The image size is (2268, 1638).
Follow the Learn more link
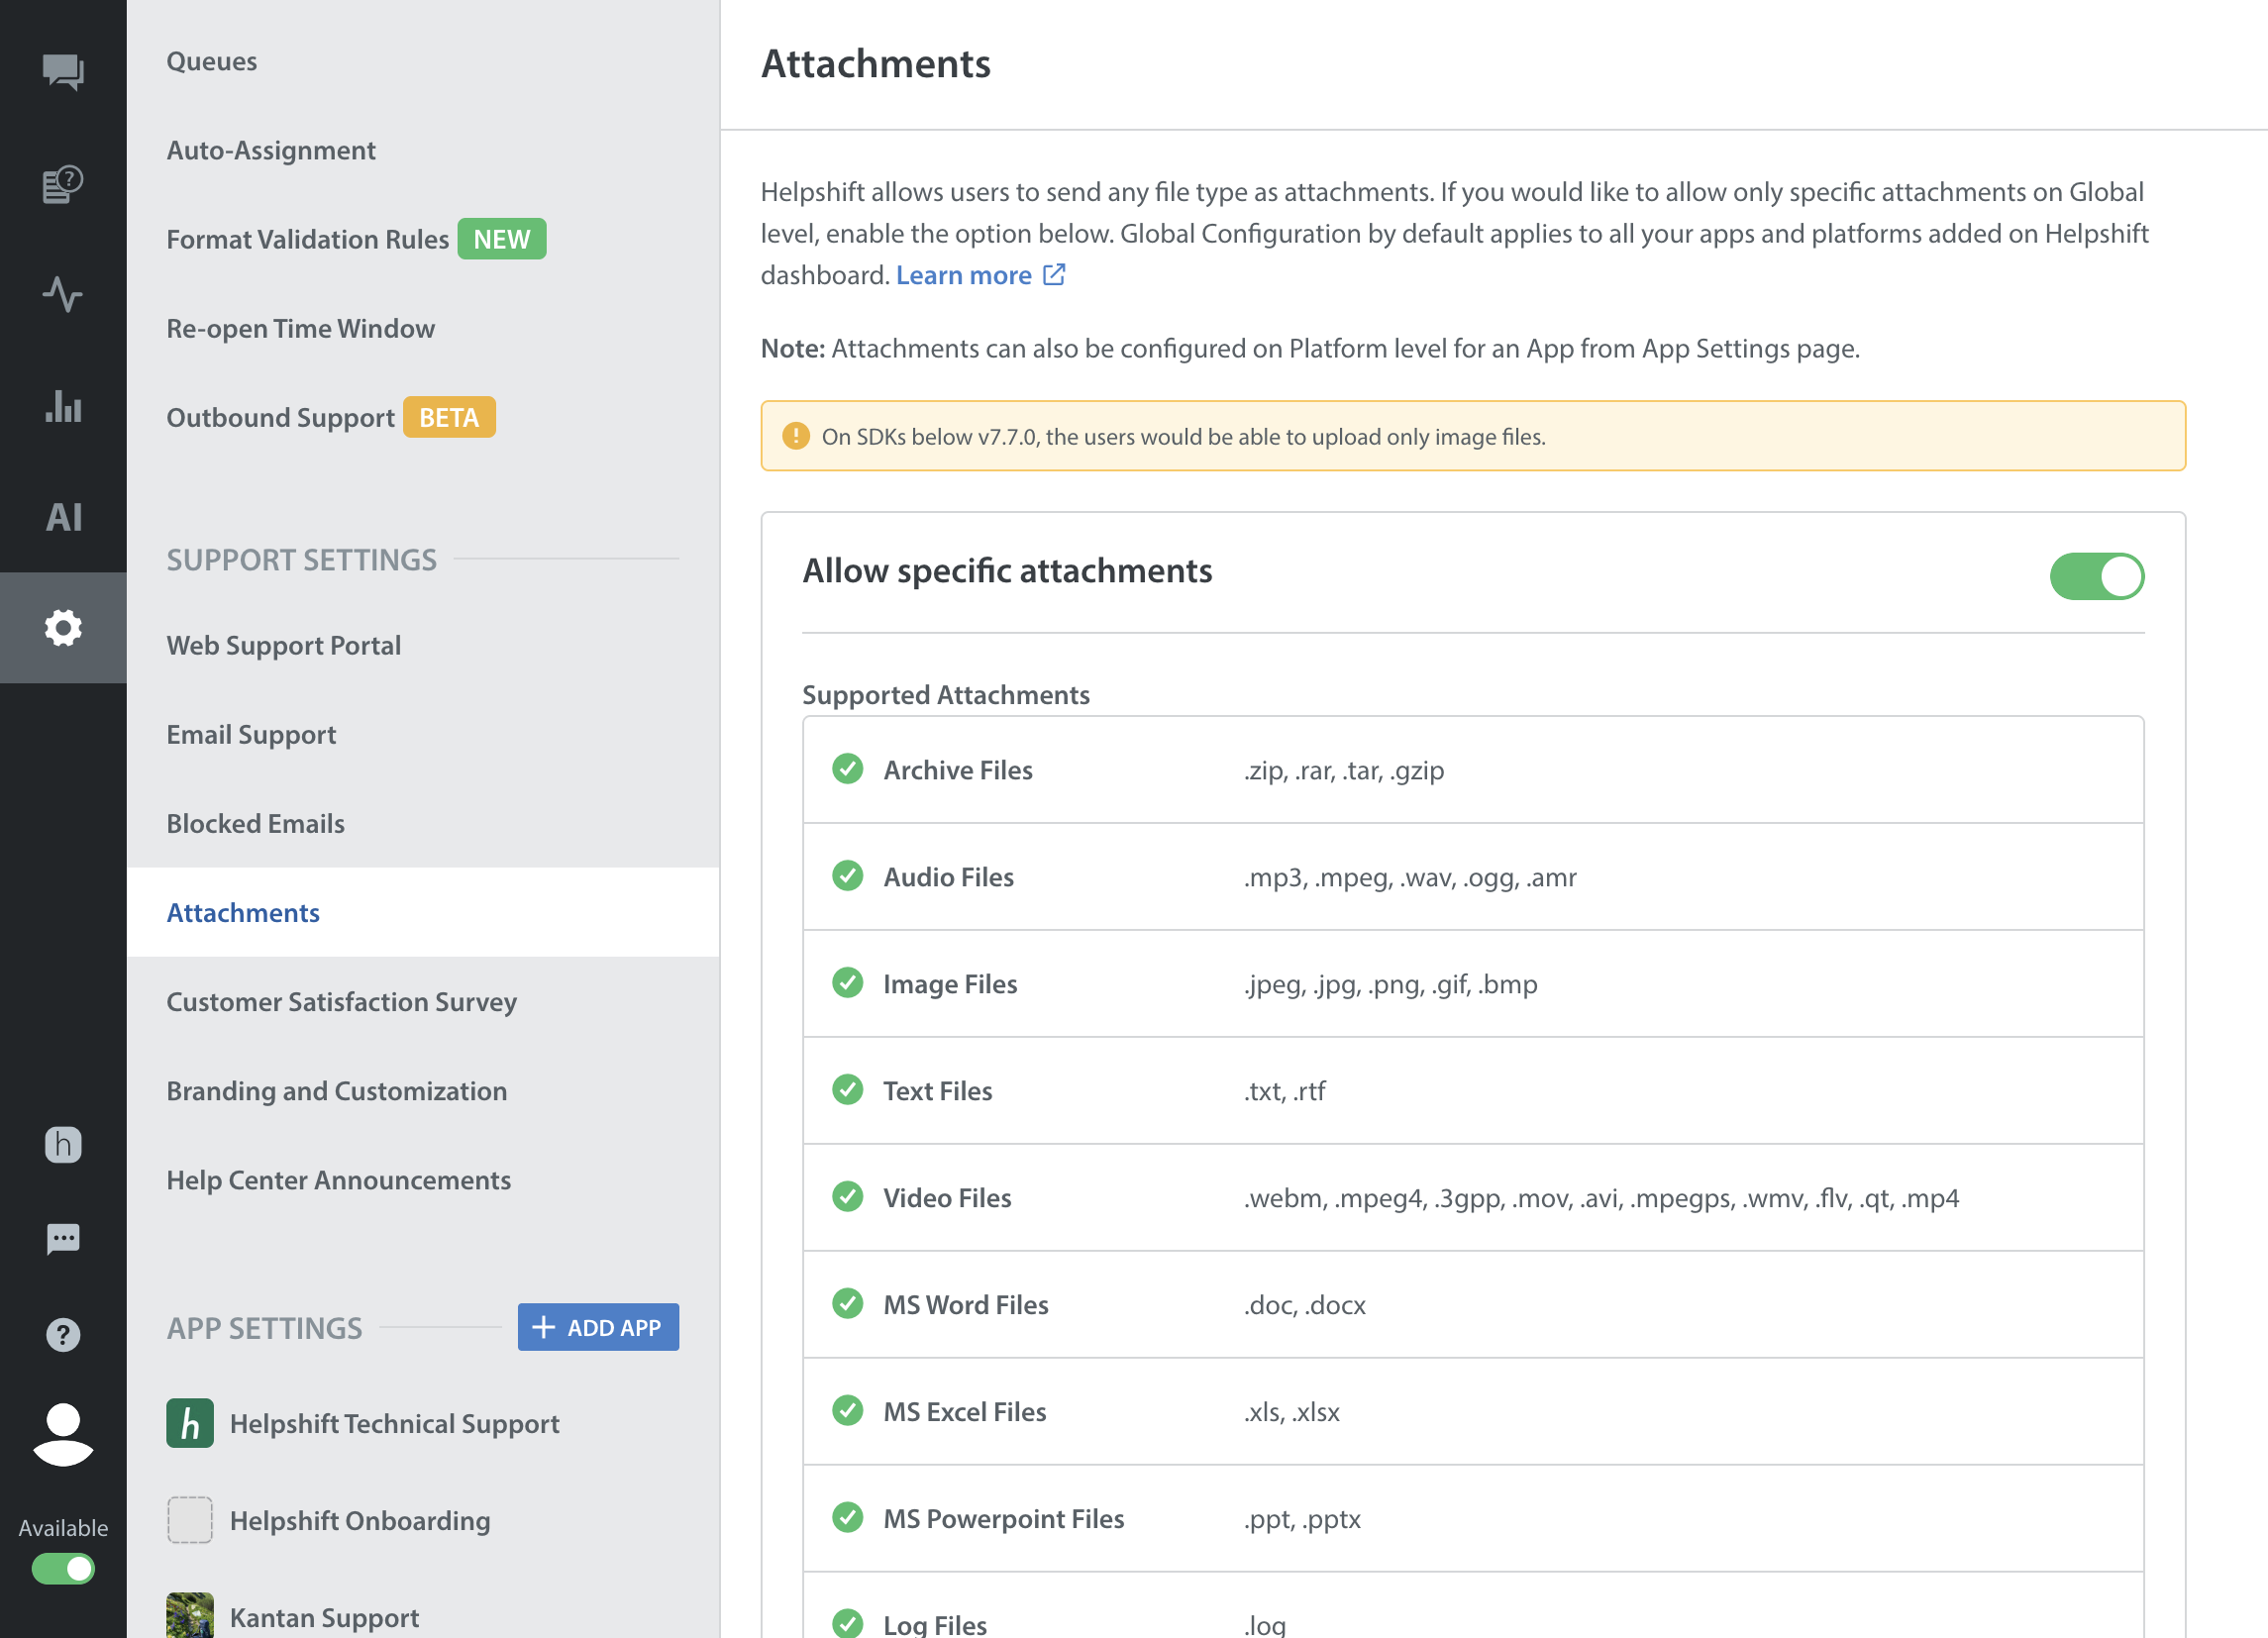click(x=964, y=275)
